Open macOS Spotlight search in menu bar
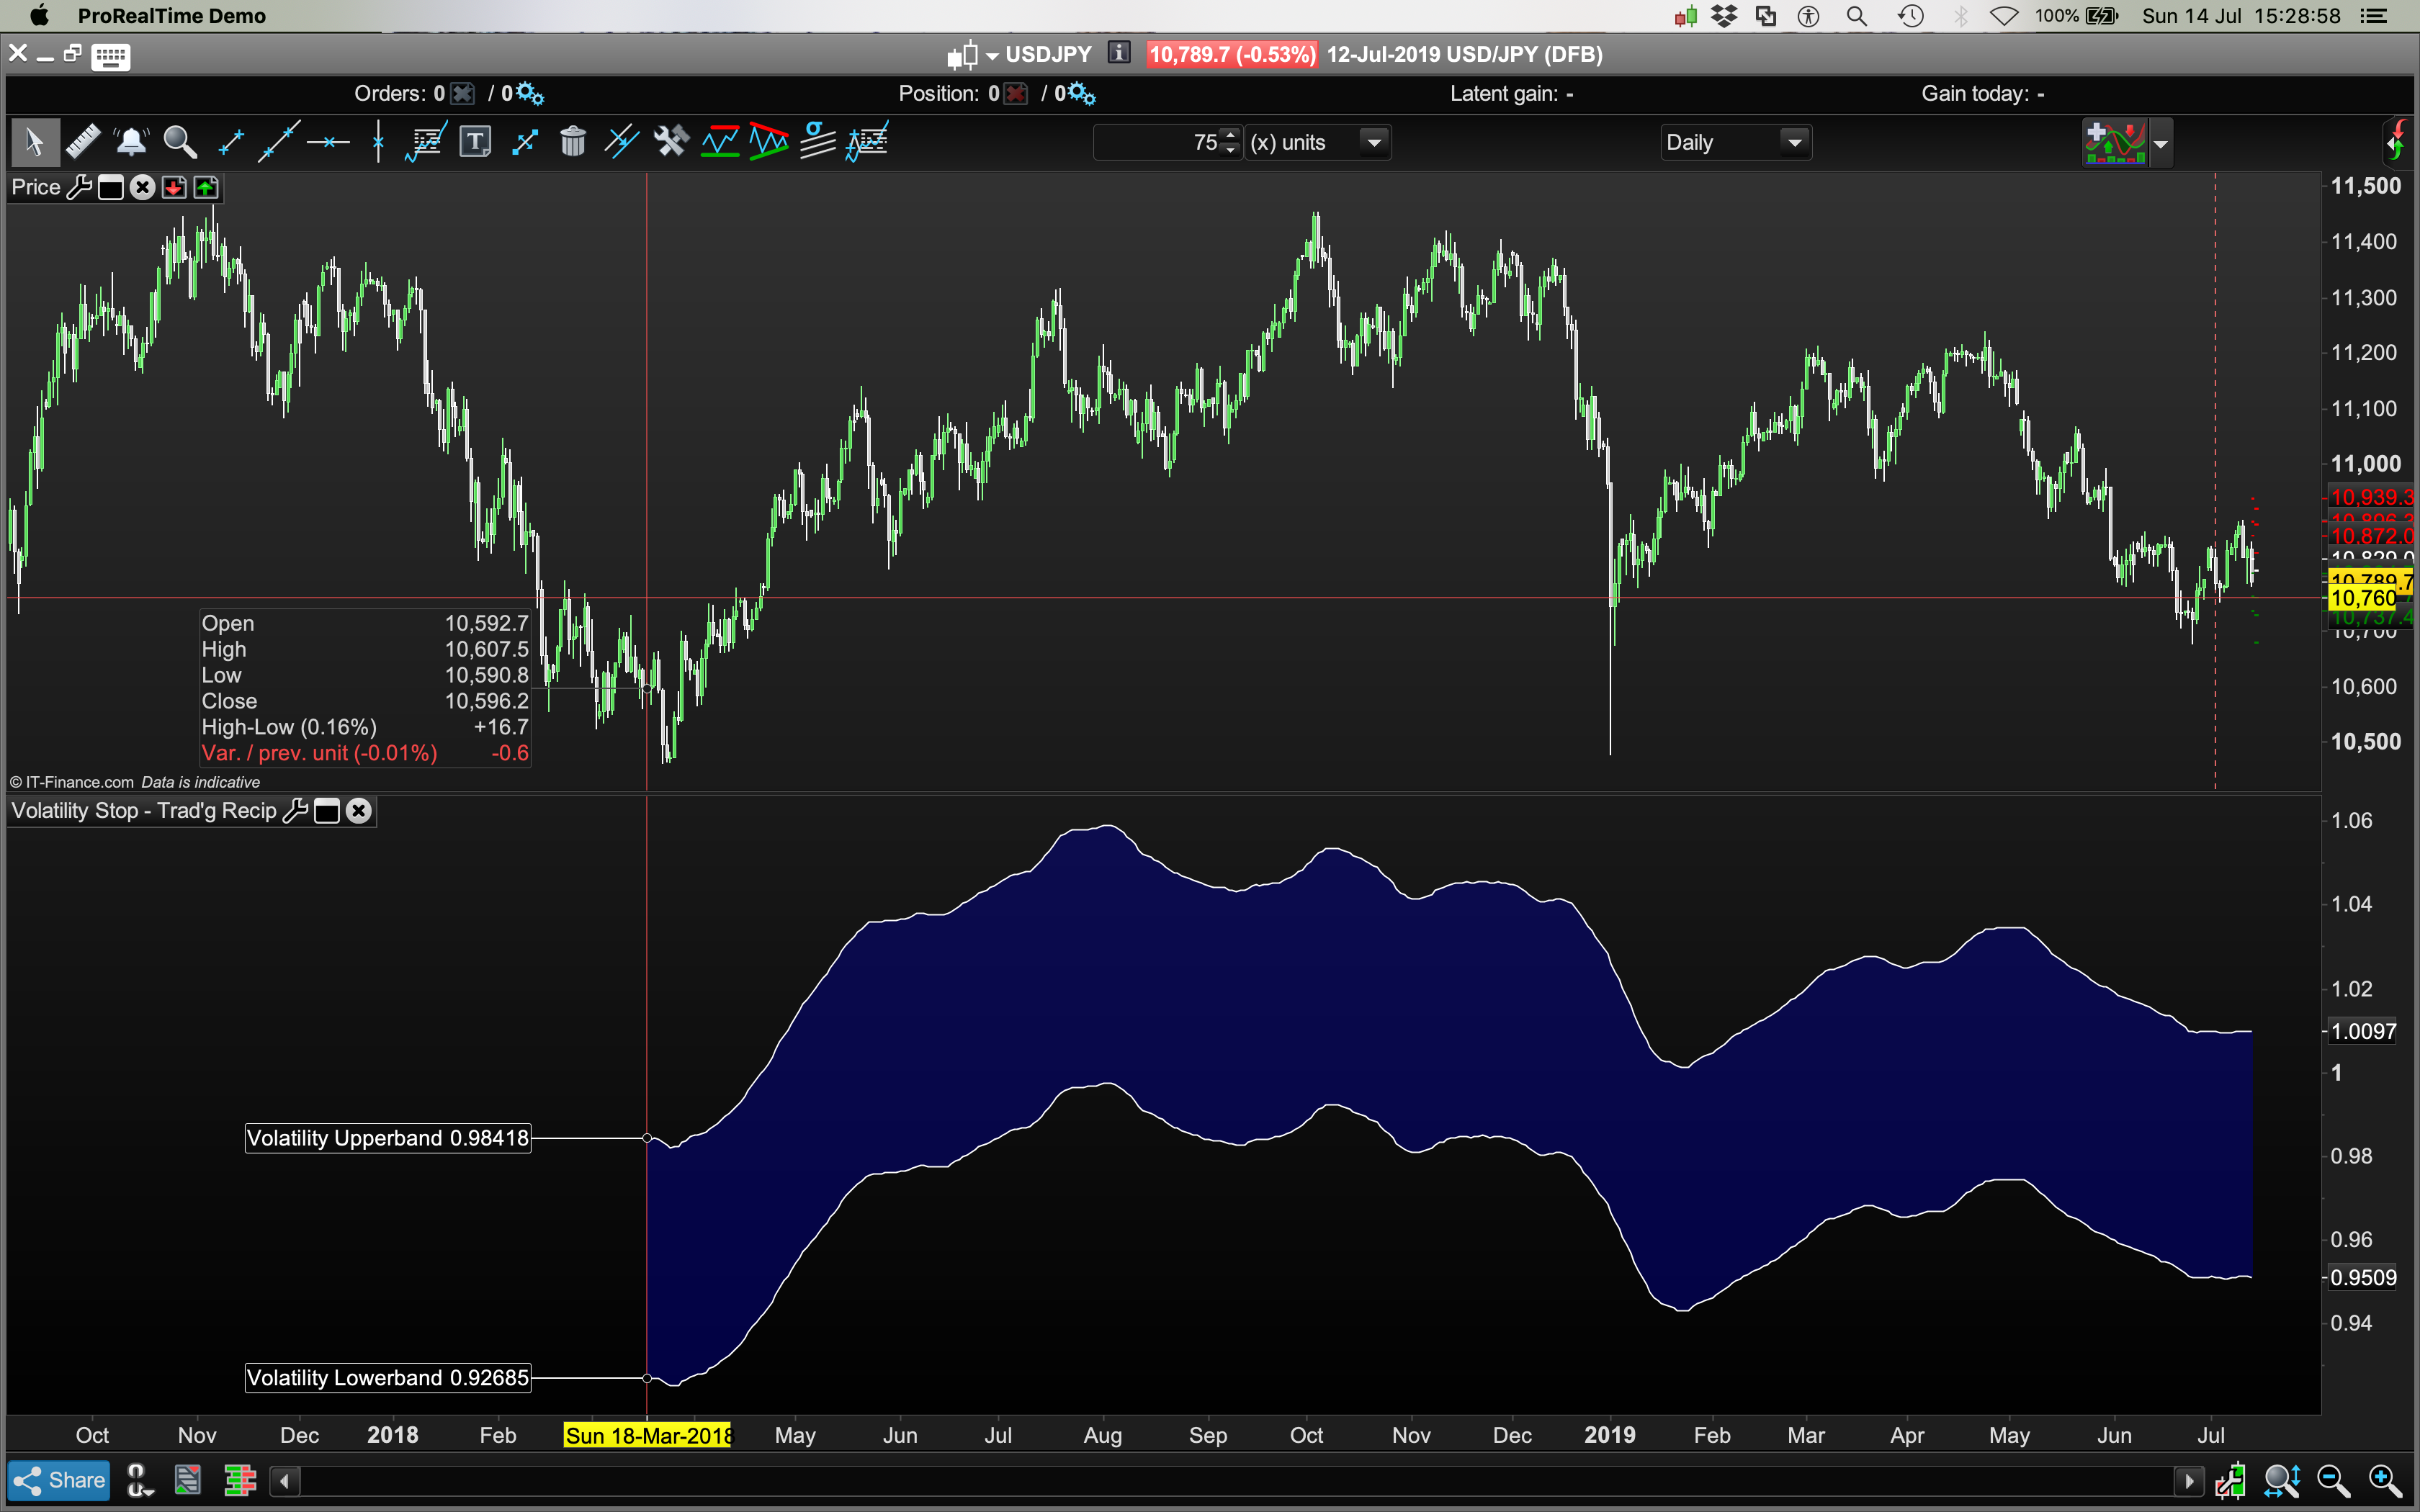This screenshot has height=1512, width=2420. click(1856, 16)
